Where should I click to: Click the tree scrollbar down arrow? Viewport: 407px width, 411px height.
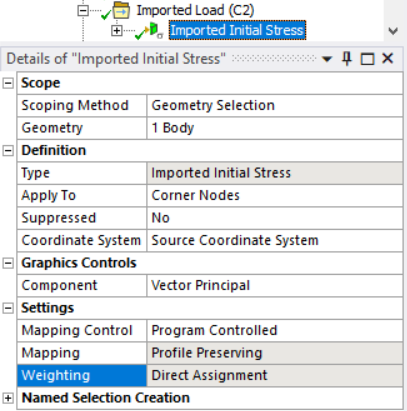coord(393,32)
